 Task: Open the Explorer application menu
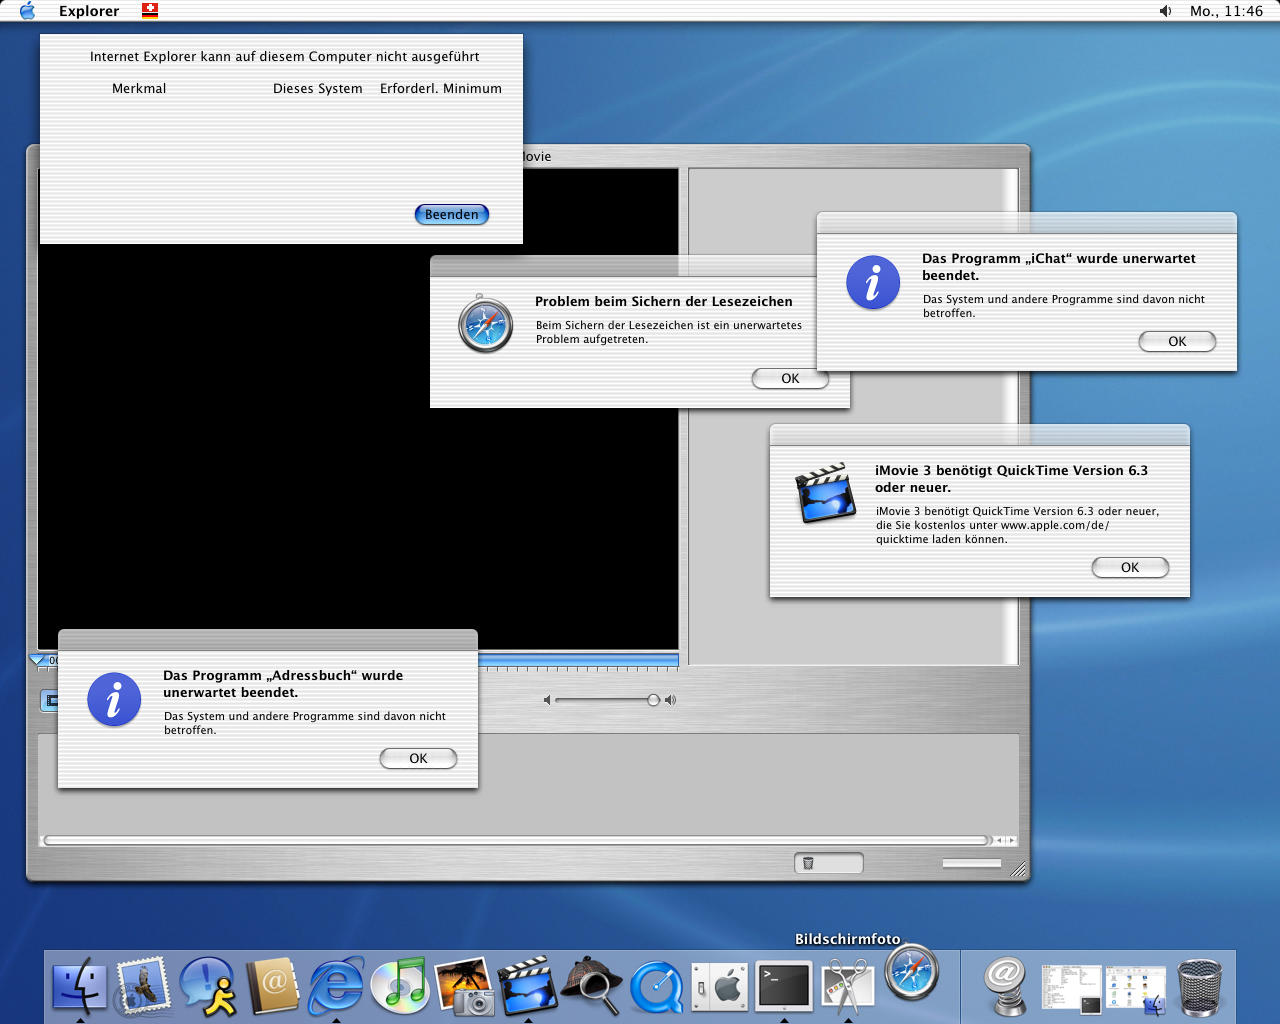[89, 11]
